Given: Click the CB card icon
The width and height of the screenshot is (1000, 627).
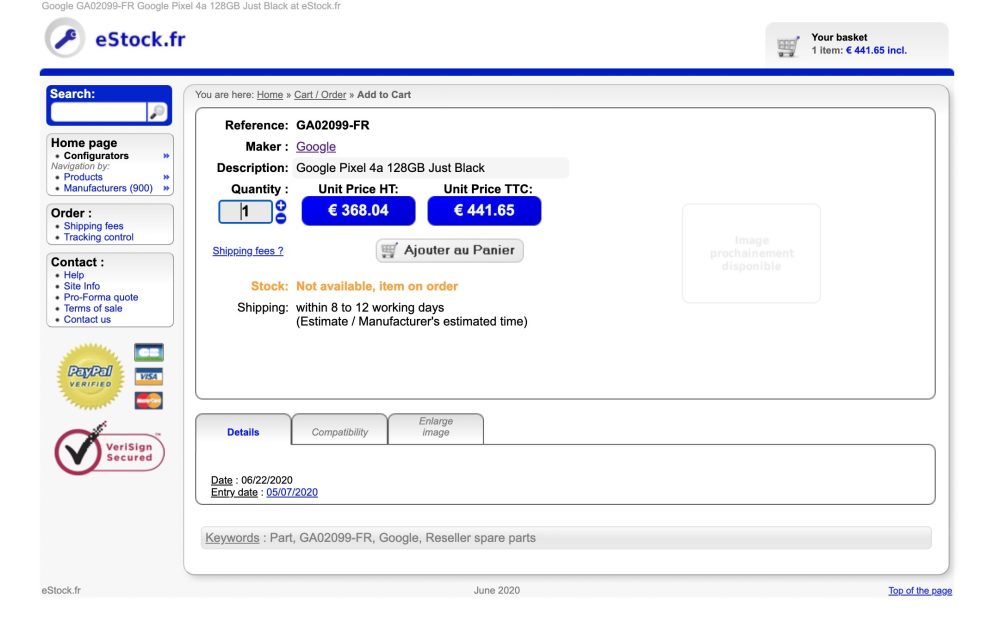Looking at the screenshot, I should point(149,353).
